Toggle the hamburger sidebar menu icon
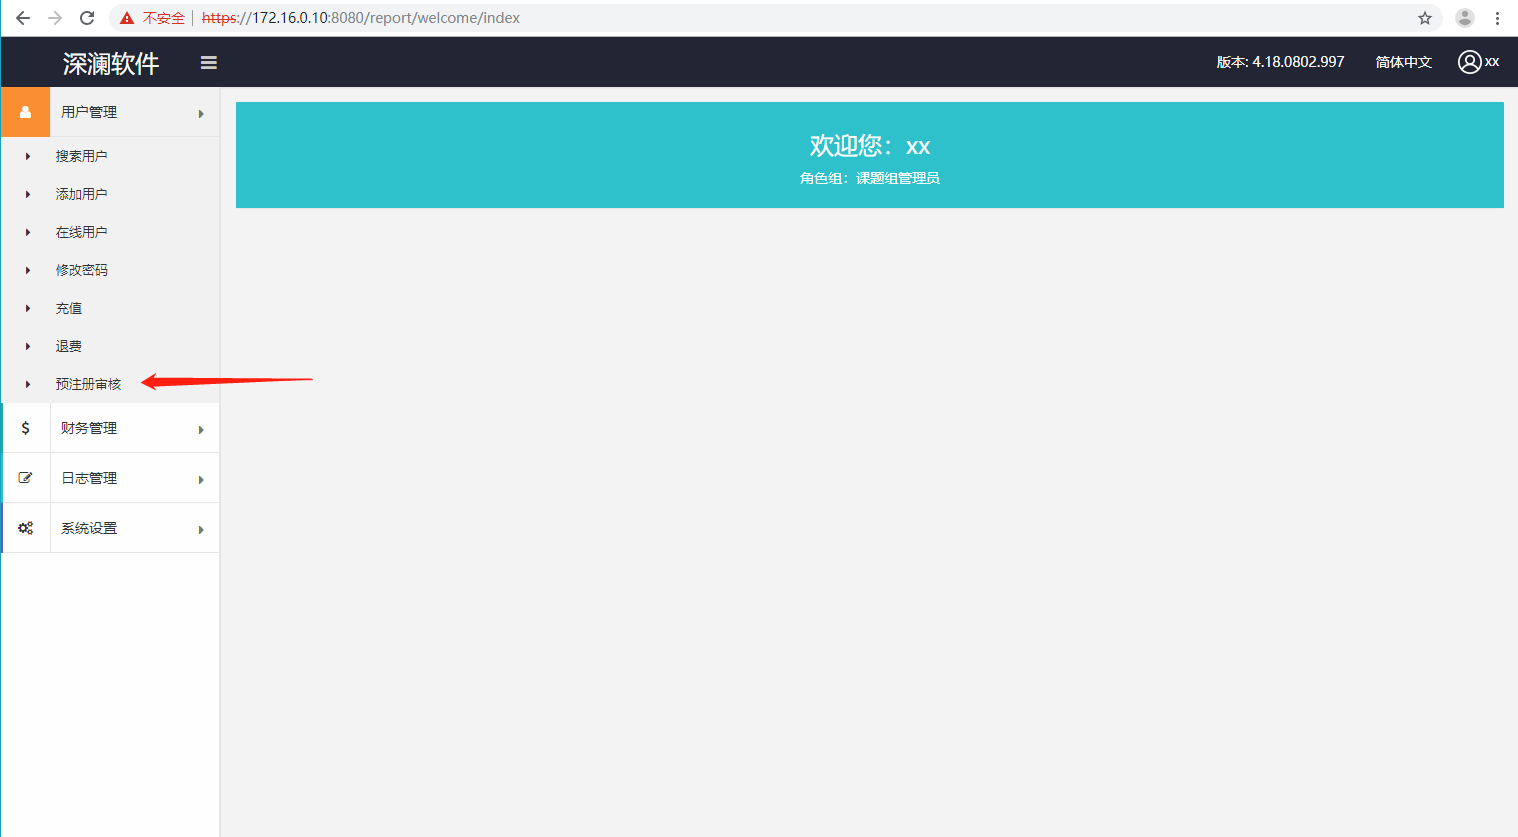The image size is (1518, 837). point(209,63)
